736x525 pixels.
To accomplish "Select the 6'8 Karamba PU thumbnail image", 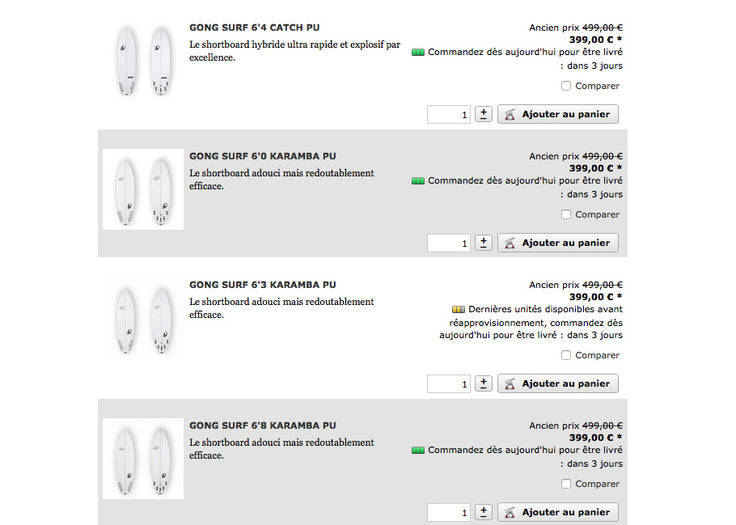I will [143, 460].
